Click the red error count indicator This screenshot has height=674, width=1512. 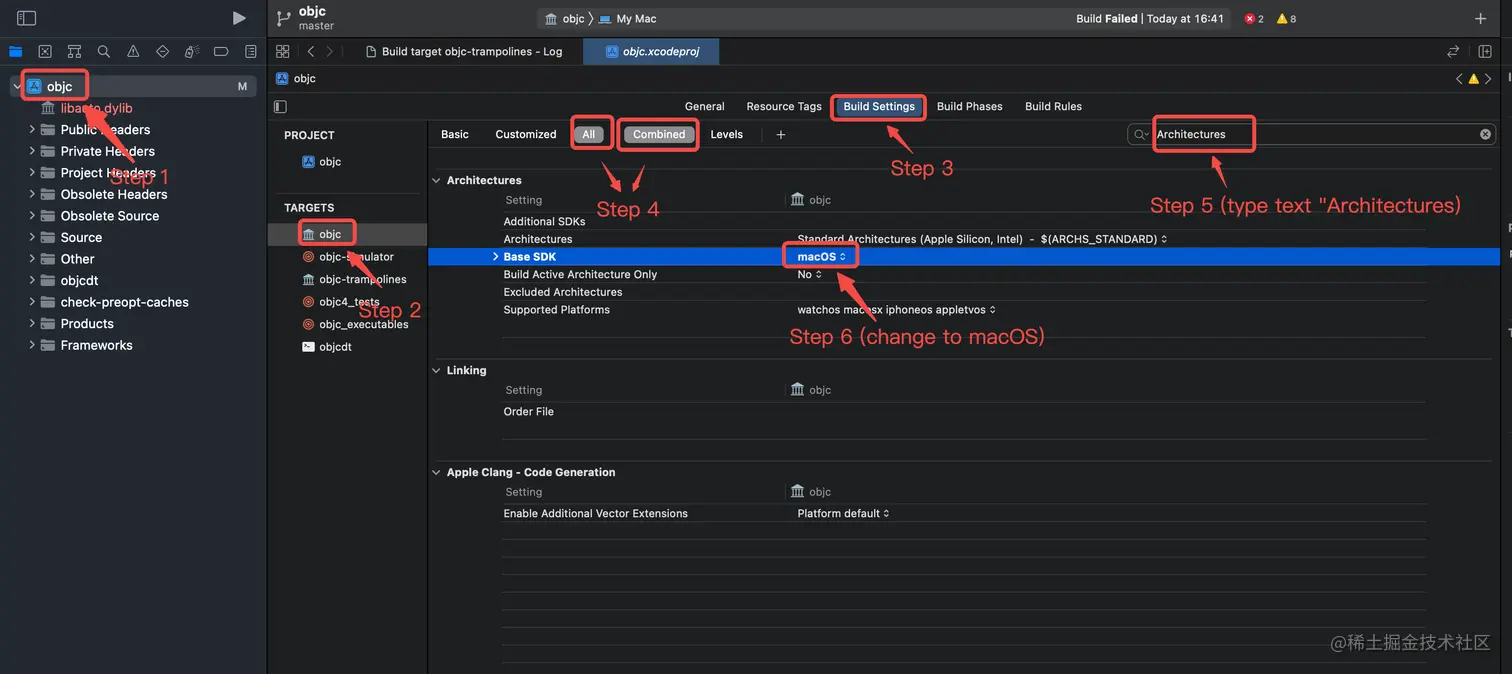point(1254,19)
